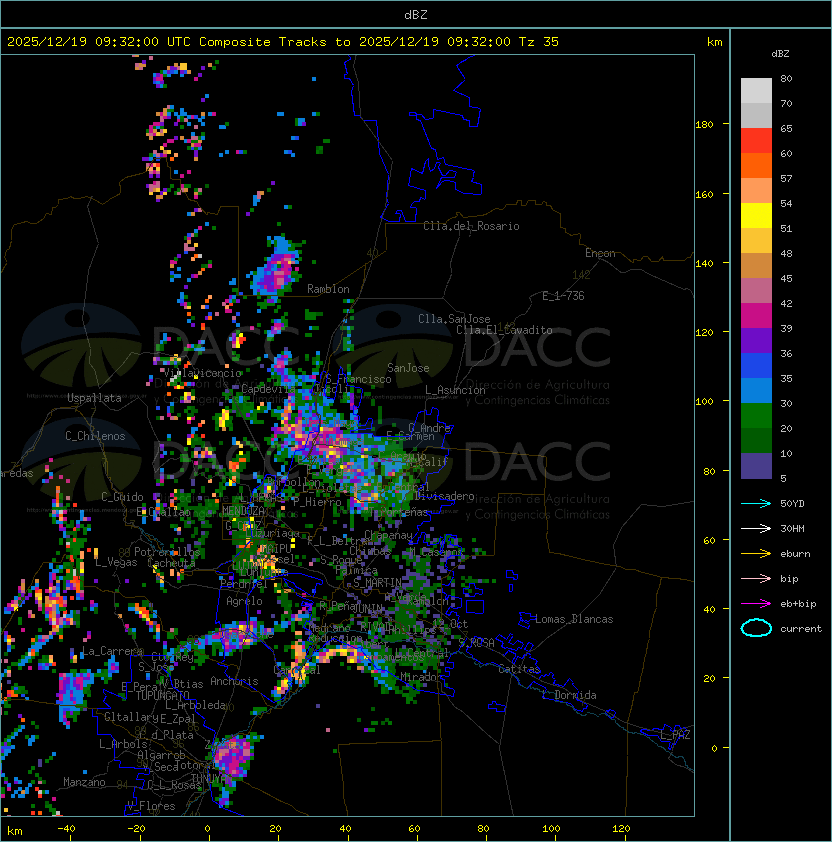Click the E_1-736 map label
This screenshot has height=842, width=832.
tap(563, 296)
